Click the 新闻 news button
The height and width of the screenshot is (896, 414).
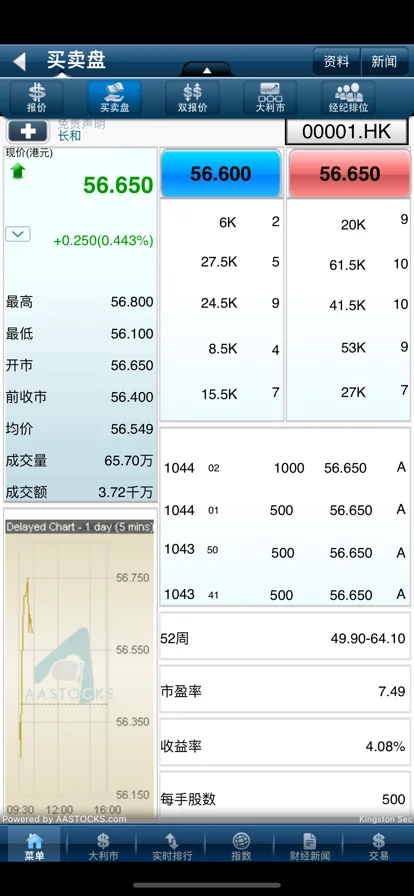(x=384, y=62)
